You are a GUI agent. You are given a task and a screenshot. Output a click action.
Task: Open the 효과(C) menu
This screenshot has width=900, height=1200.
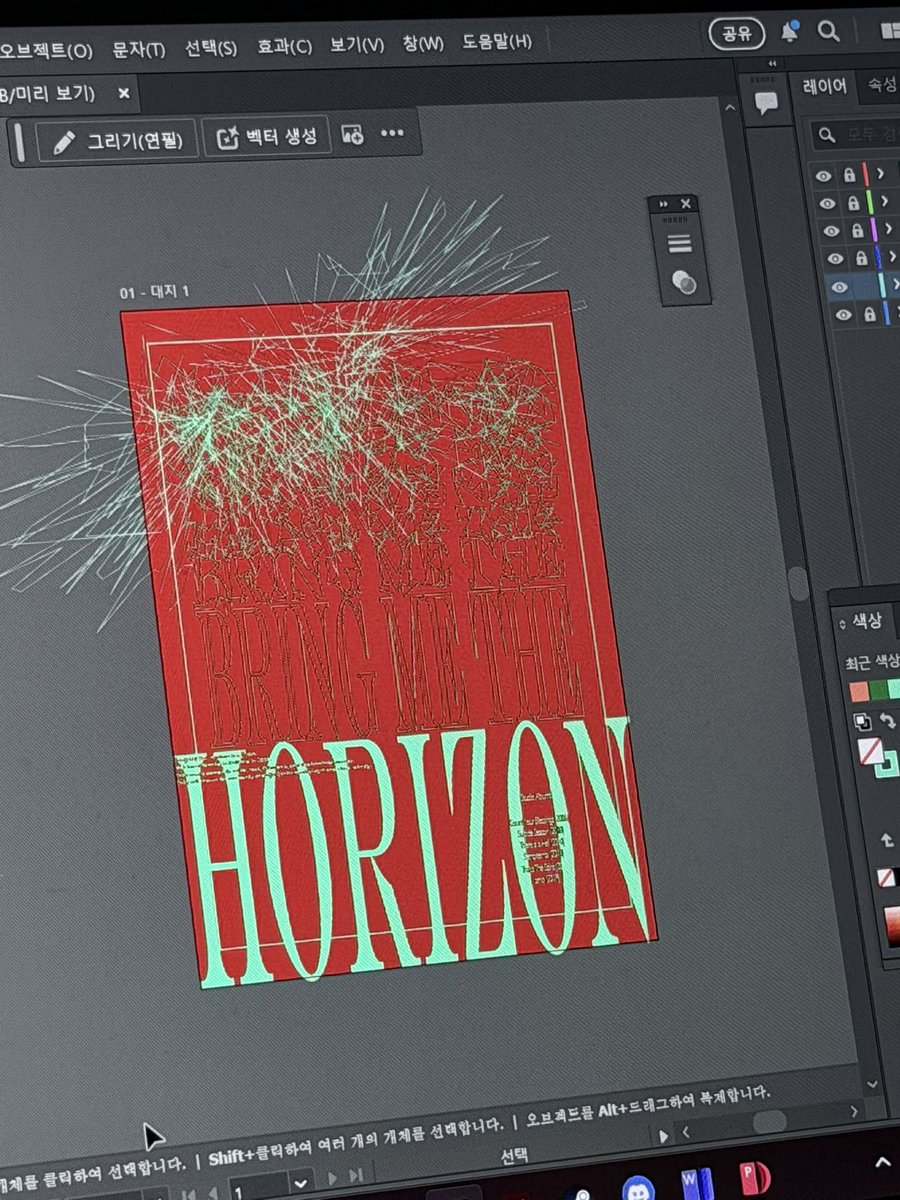pyautogui.click(x=285, y=47)
